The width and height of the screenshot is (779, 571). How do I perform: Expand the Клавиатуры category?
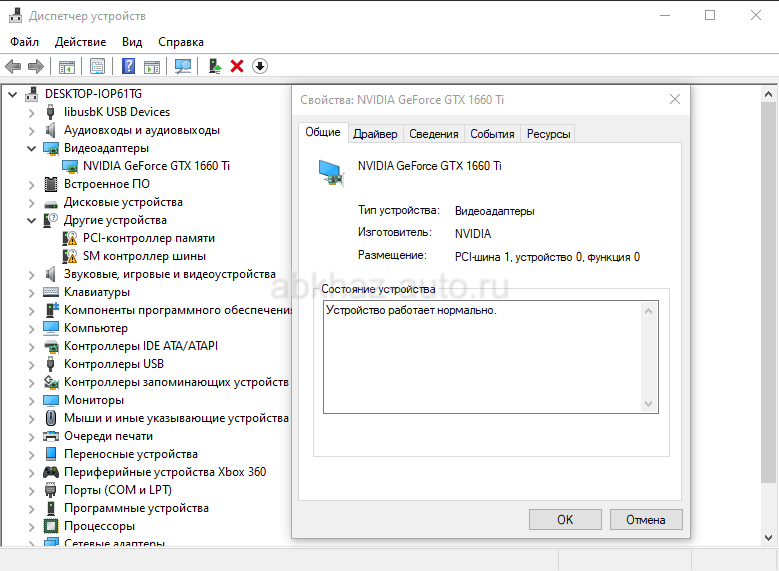[32, 292]
